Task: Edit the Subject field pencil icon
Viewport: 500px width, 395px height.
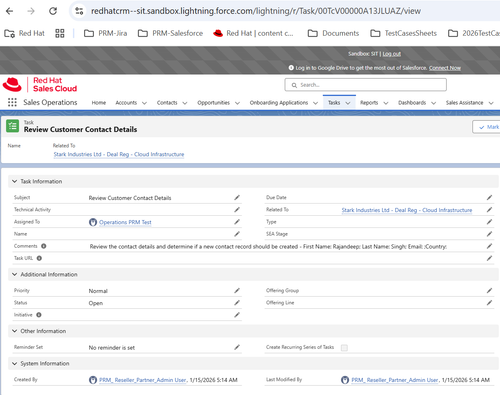Action: click(x=237, y=198)
